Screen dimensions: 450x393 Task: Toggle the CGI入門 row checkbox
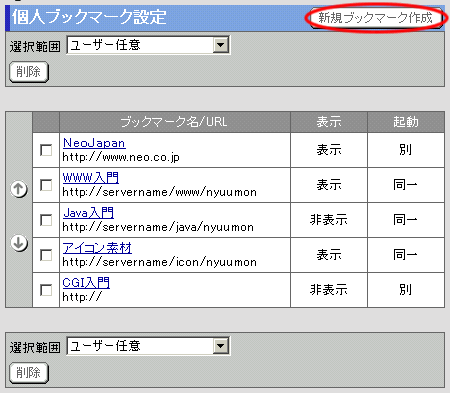click(46, 290)
